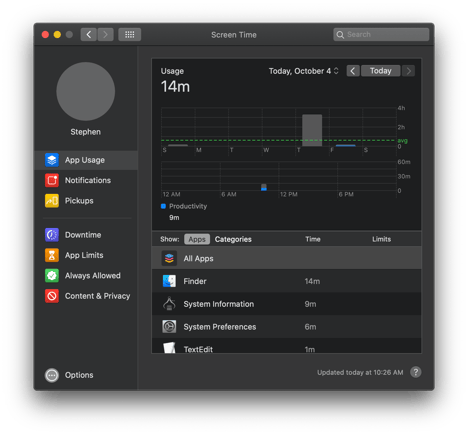This screenshot has height=435, width=468.
Task: Select the Finder row name
Action: (x=195, y=281)
